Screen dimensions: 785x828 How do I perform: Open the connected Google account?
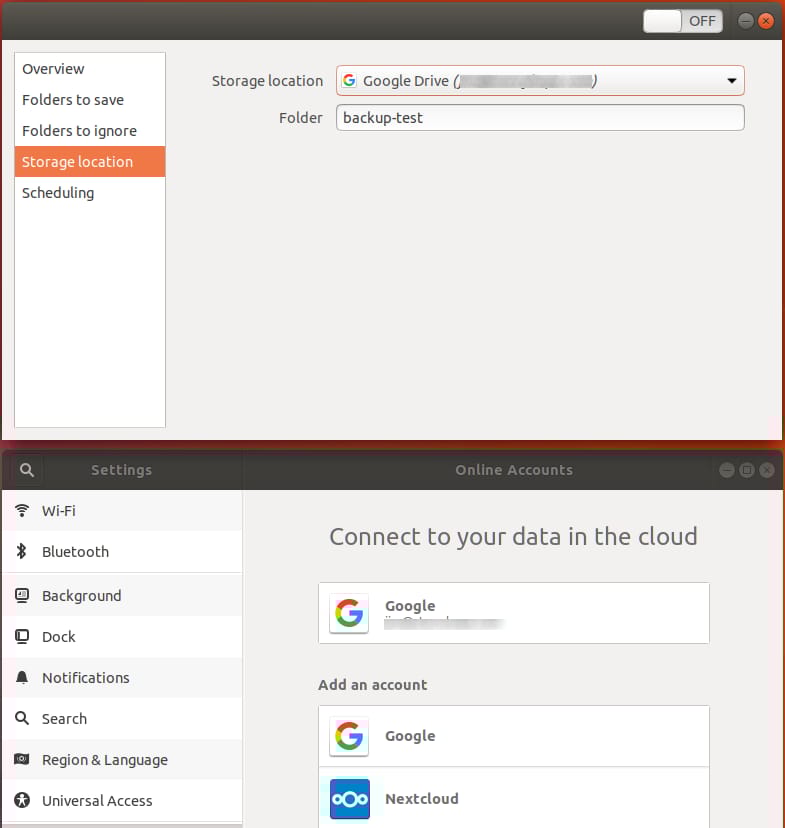pos(513,613)
